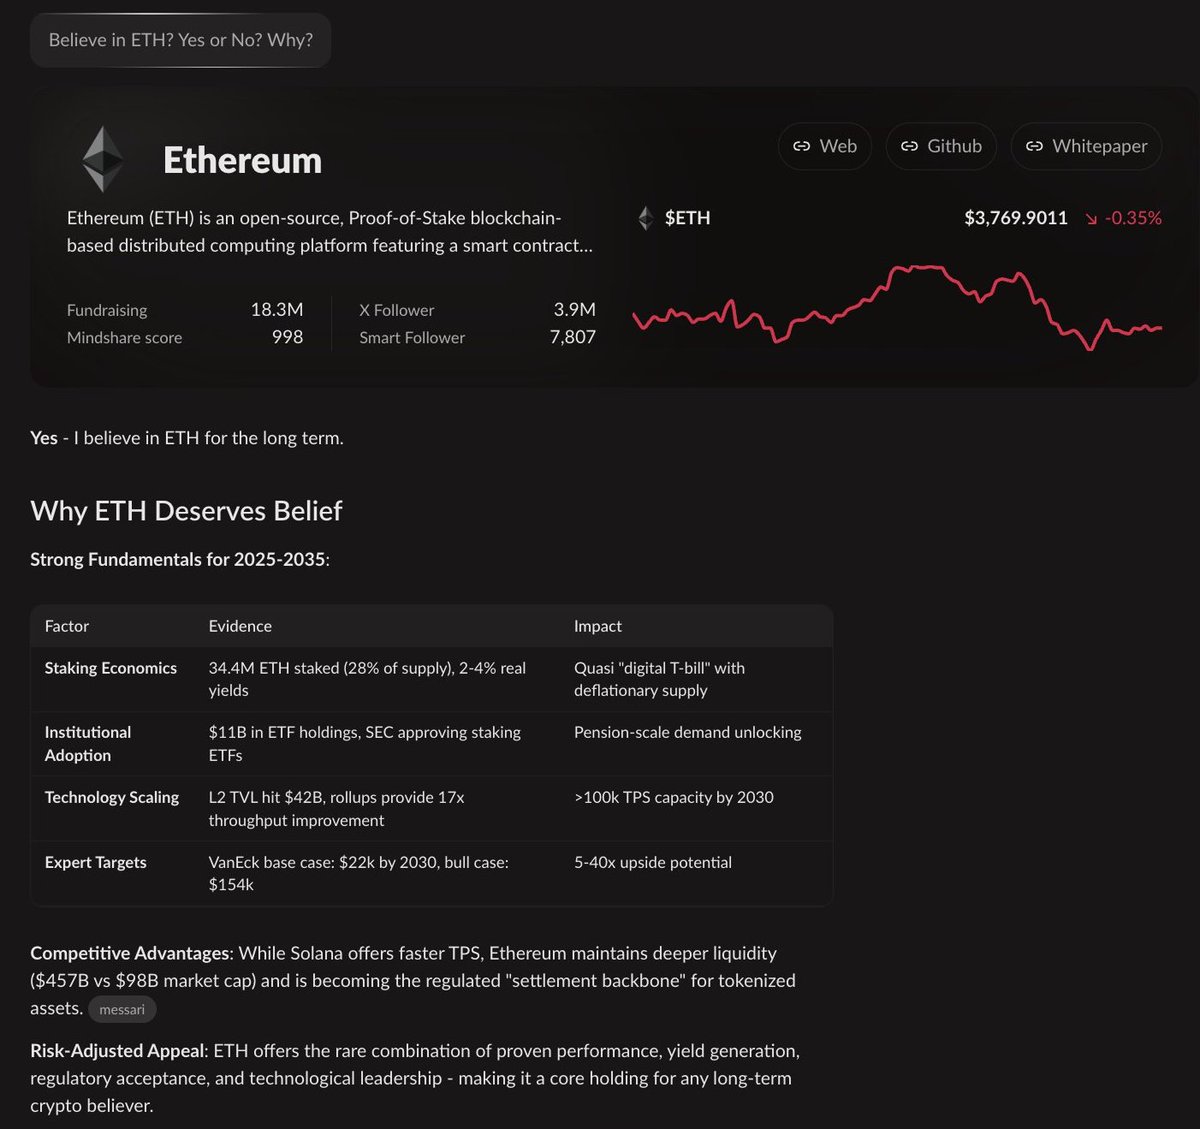Click the Factor column header
Viewport: 1200px width, 1129px height.
point(67,626)
